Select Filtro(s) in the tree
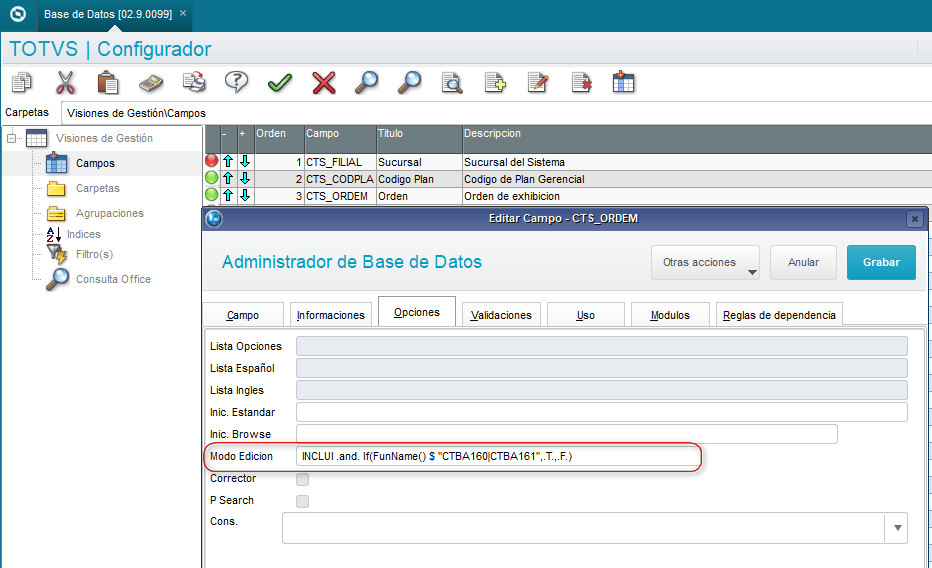This screenshot has height=568, width=932. point(94,254)
